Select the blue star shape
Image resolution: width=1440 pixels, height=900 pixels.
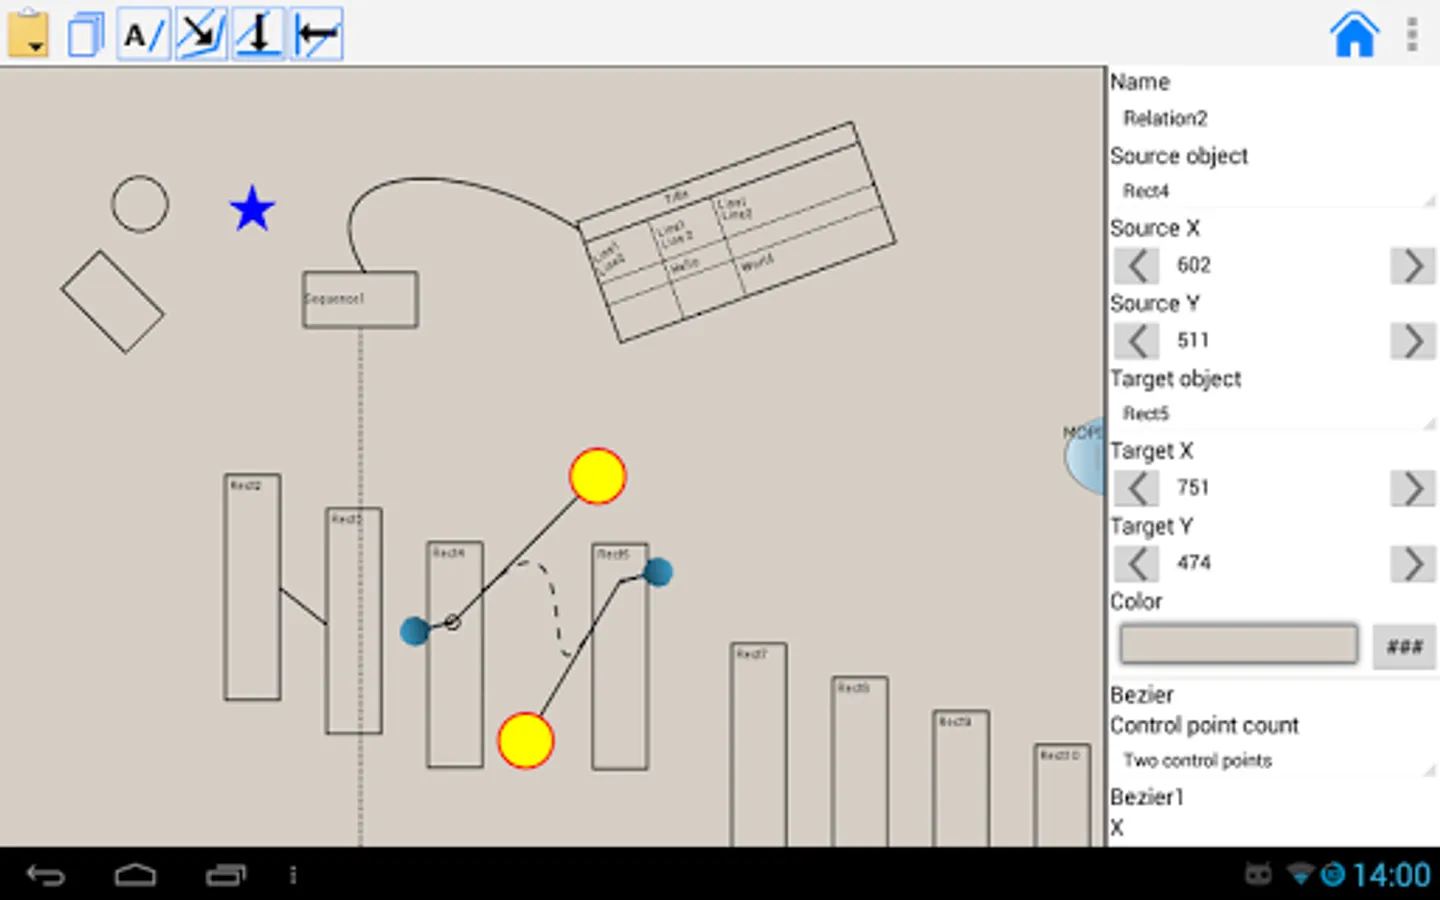click(252, 208)
